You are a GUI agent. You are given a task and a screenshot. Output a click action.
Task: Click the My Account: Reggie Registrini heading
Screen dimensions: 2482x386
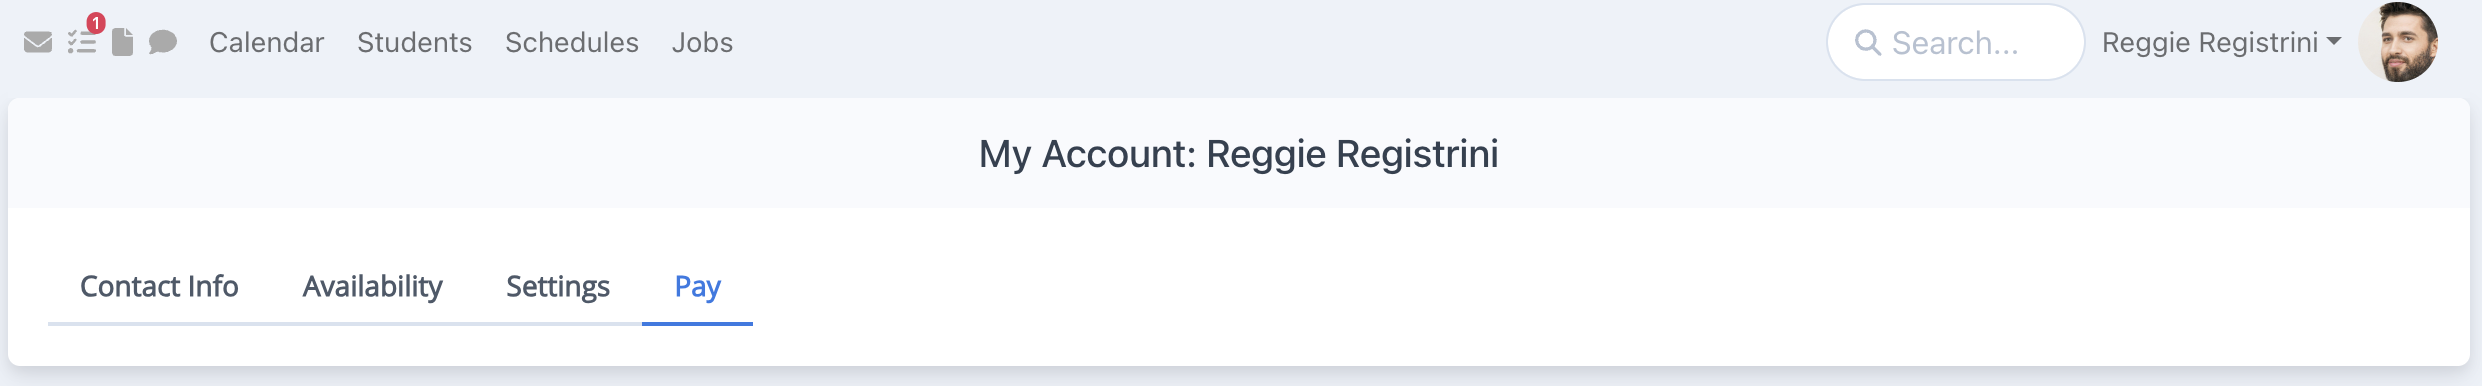tap(1238, 154)
